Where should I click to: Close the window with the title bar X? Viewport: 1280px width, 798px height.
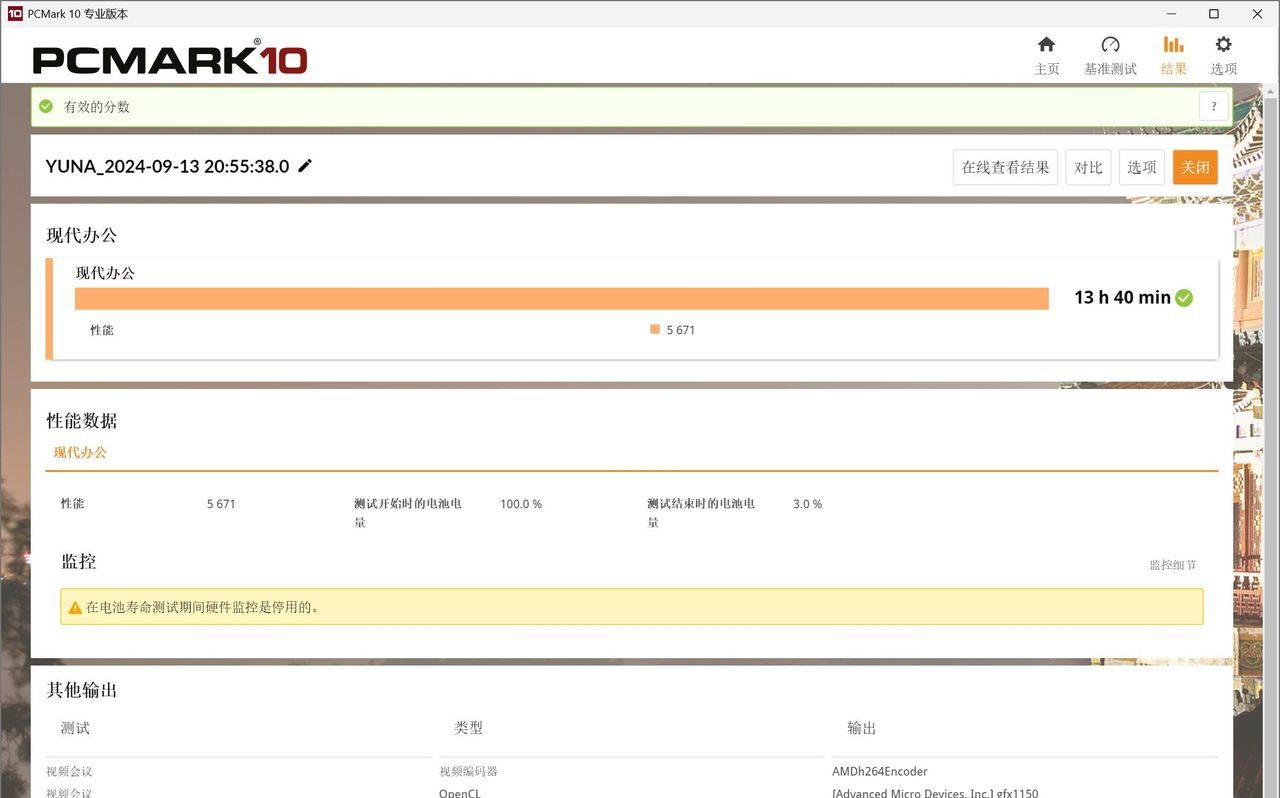click(x=1258, y=14)
